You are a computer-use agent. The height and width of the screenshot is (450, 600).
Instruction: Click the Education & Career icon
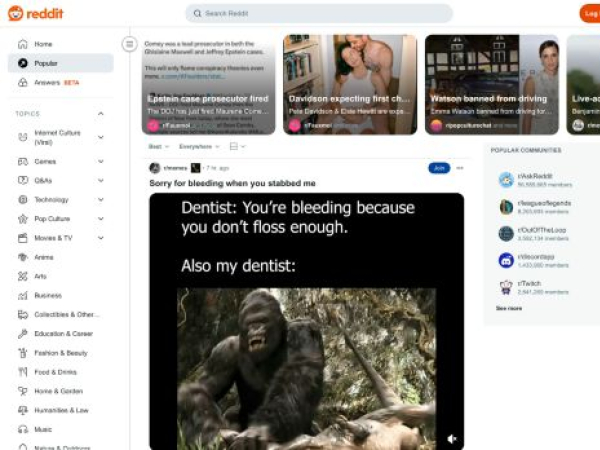tap(23, 334)
